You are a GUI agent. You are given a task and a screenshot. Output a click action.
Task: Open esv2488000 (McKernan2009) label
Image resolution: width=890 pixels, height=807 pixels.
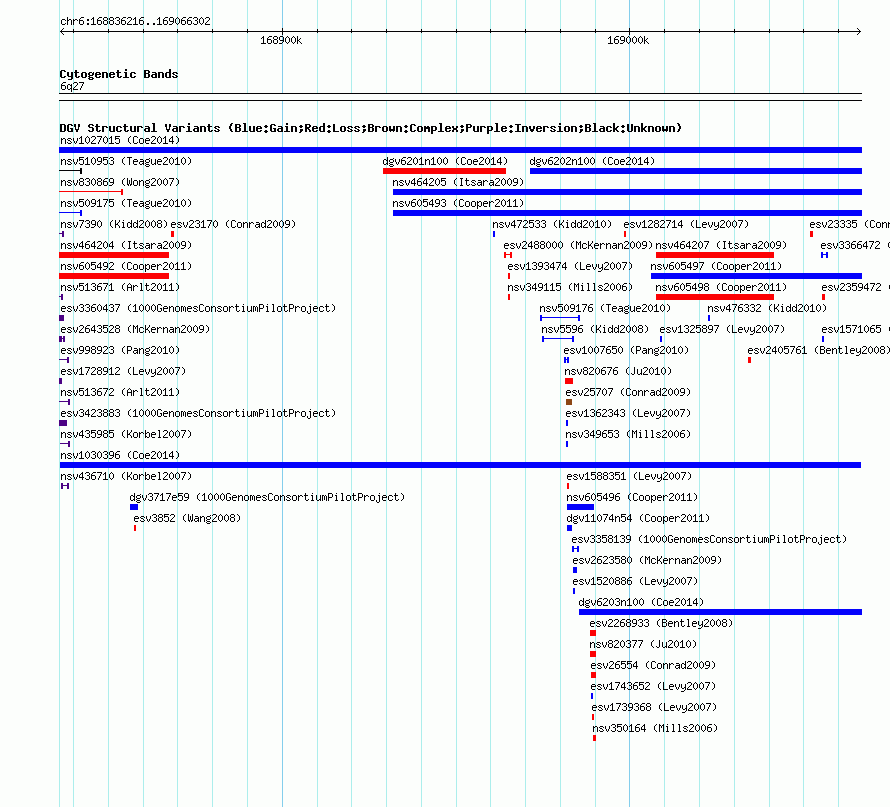pyautogui.click(x=578, y=245)
